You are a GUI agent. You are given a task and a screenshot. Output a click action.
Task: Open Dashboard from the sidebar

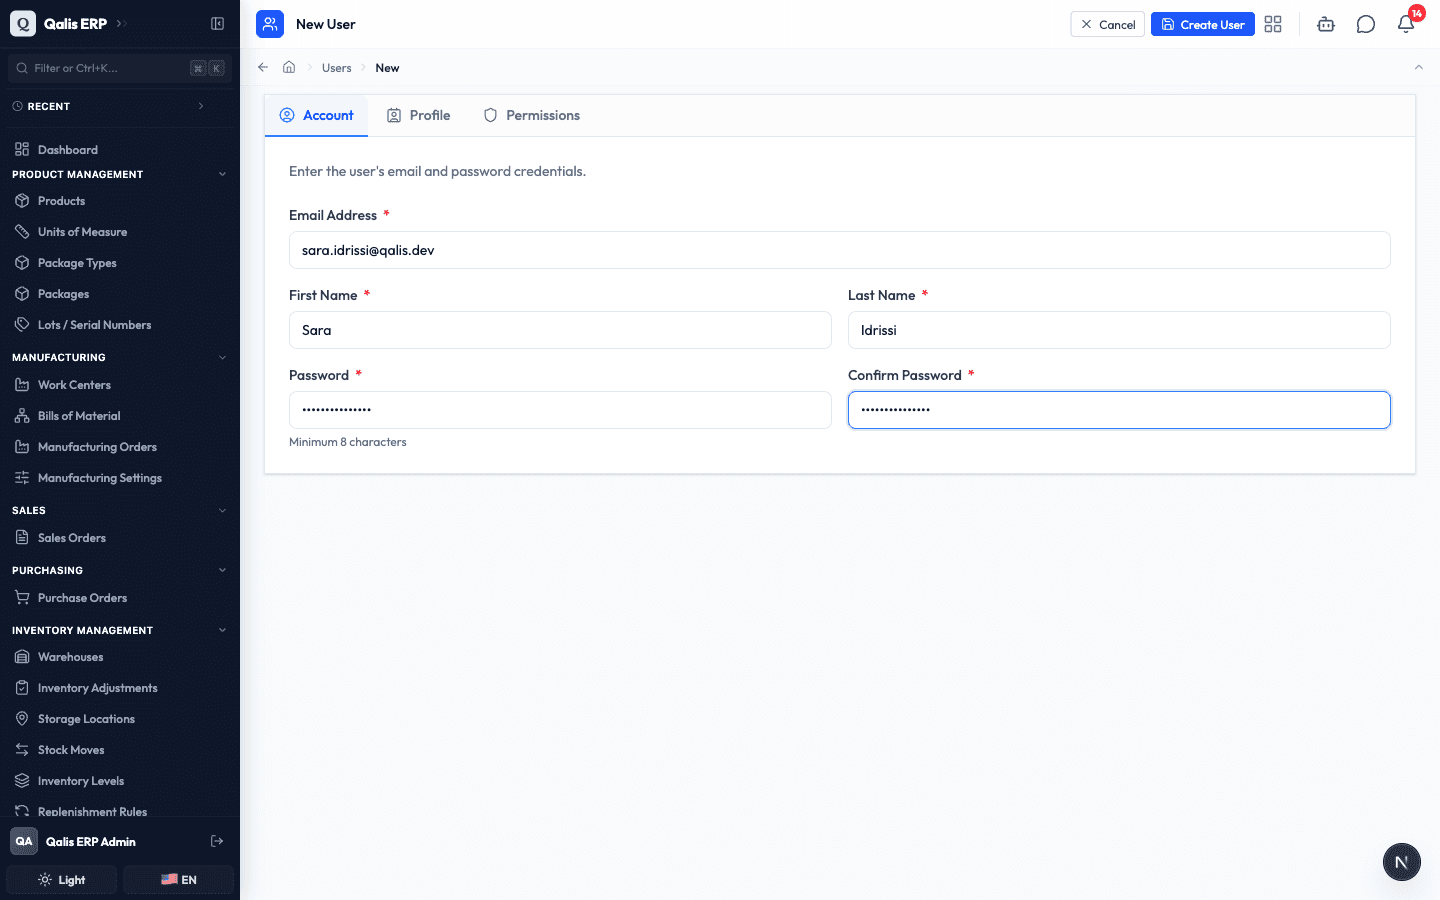pyautogui.click(x=120, y=150)
